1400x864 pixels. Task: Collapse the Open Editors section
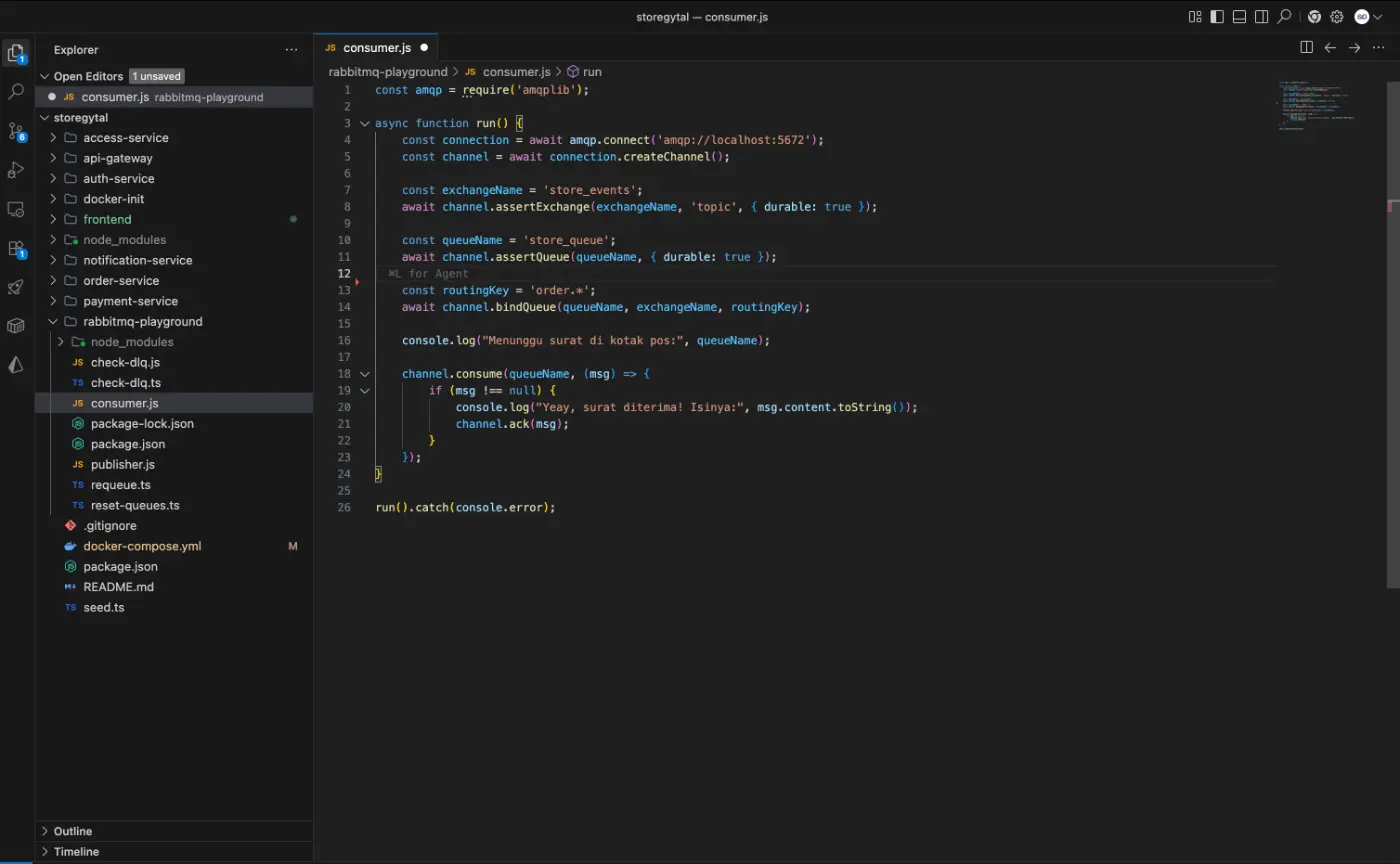click(x=44, y=76)
